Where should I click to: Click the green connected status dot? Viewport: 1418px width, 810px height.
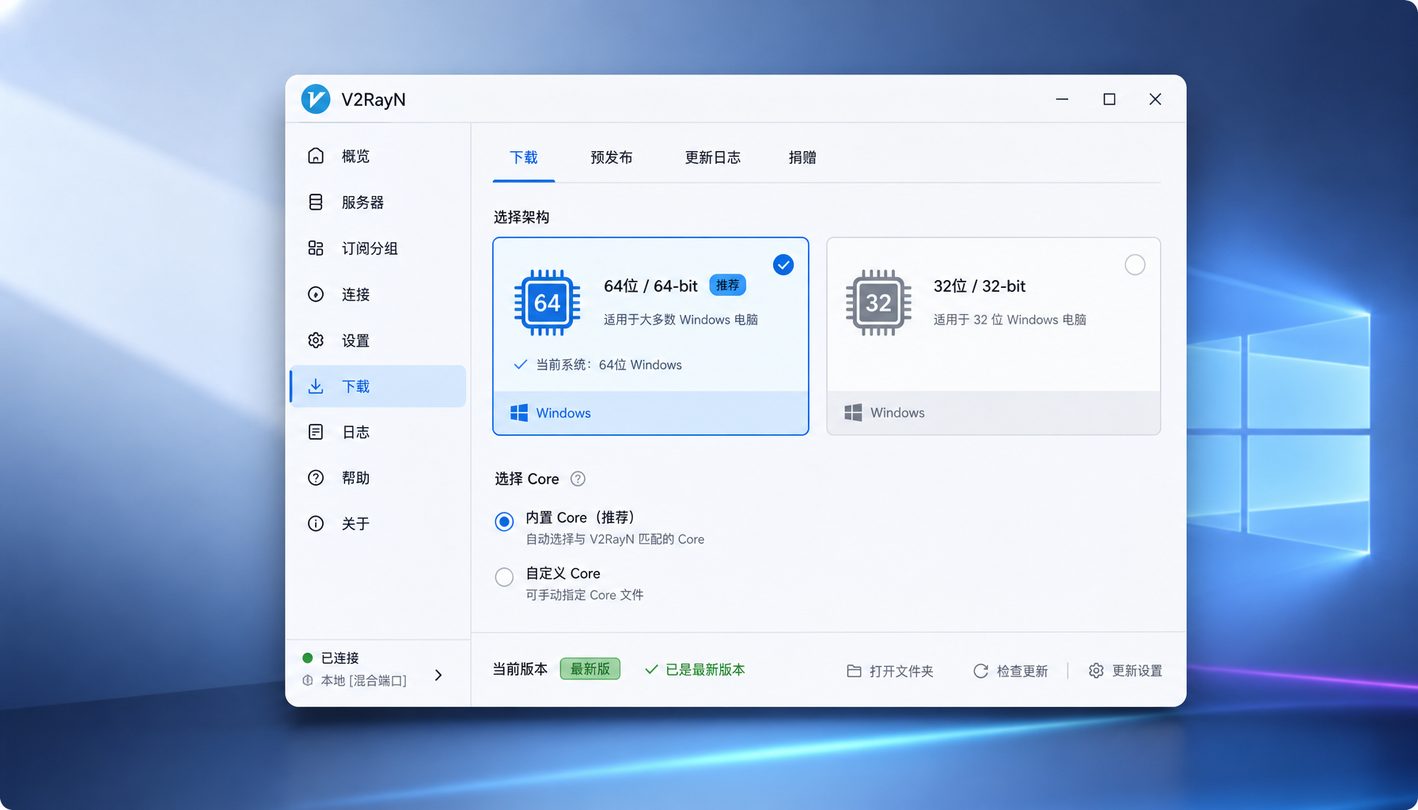[308, 658]
